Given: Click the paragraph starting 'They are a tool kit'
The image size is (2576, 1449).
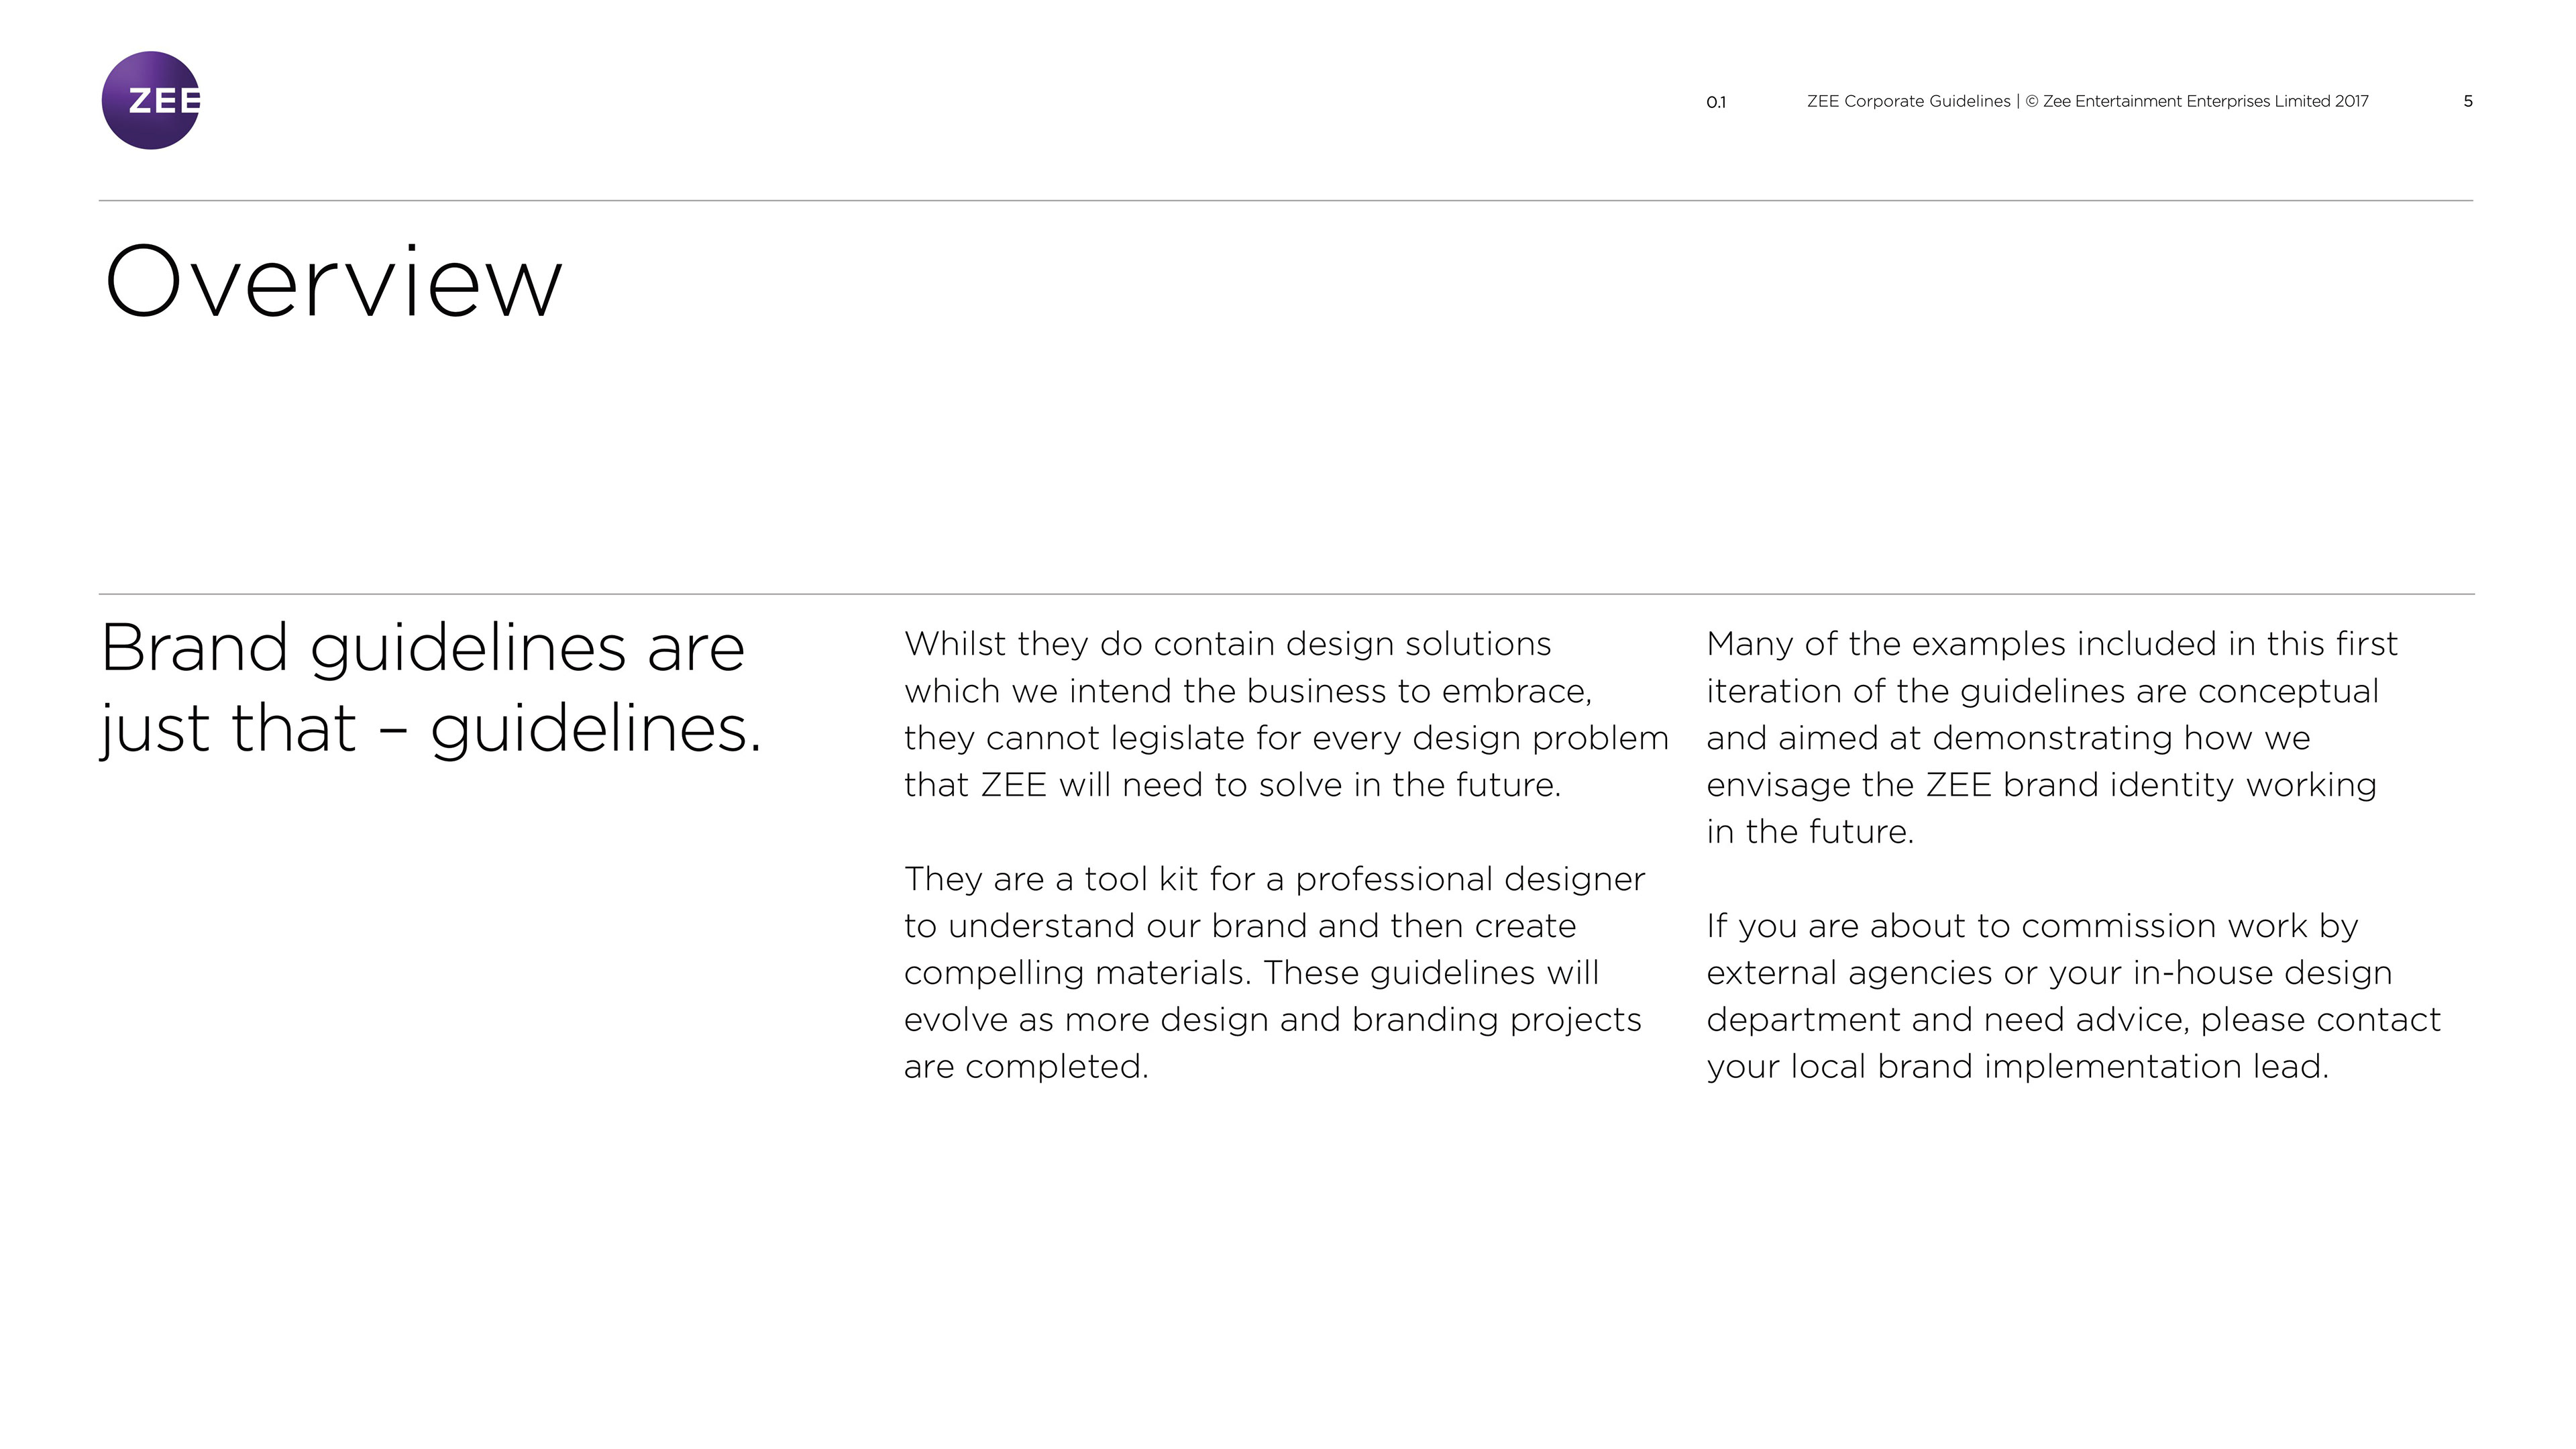Looking at the screenshot, I should coord(1272,972).
